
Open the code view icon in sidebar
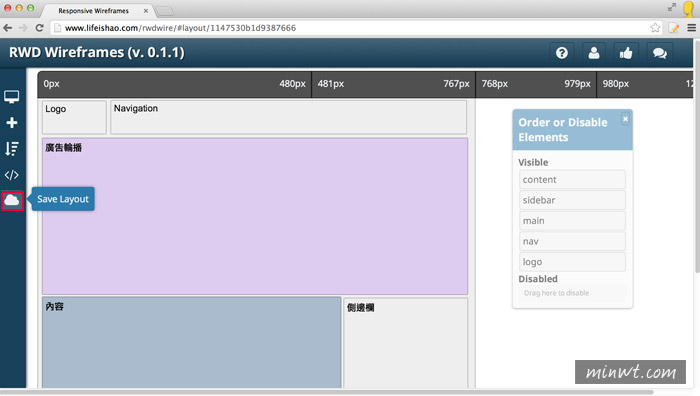pyautogui.click(x=12, y=175)
